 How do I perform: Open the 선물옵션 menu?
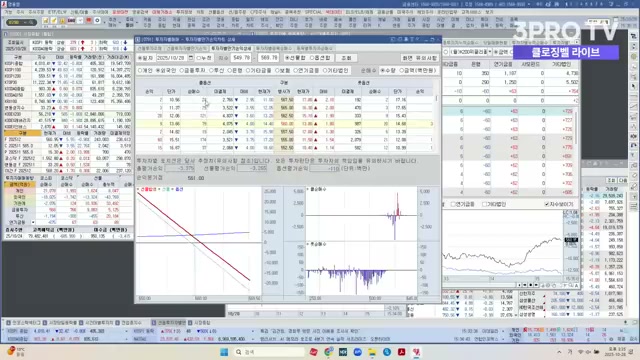point(216,12)
